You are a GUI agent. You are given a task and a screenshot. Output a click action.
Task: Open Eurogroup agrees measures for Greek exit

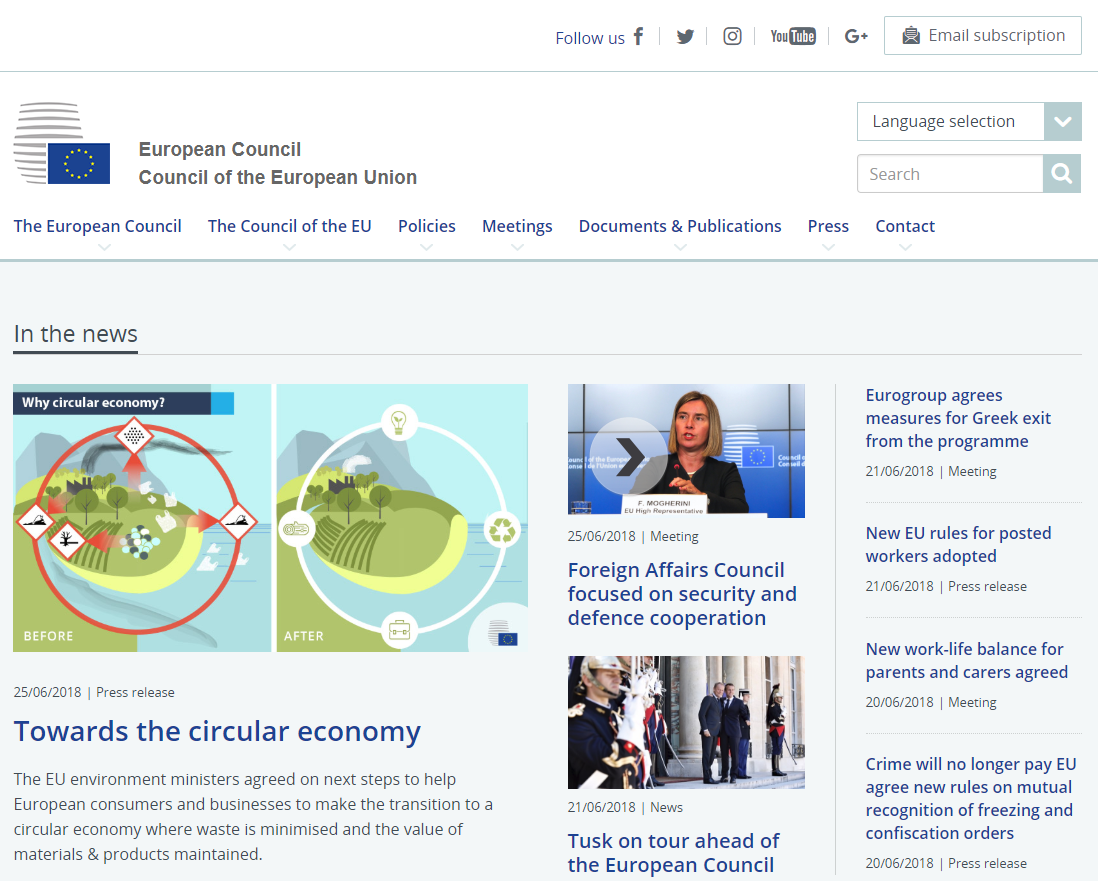[958, 418]
